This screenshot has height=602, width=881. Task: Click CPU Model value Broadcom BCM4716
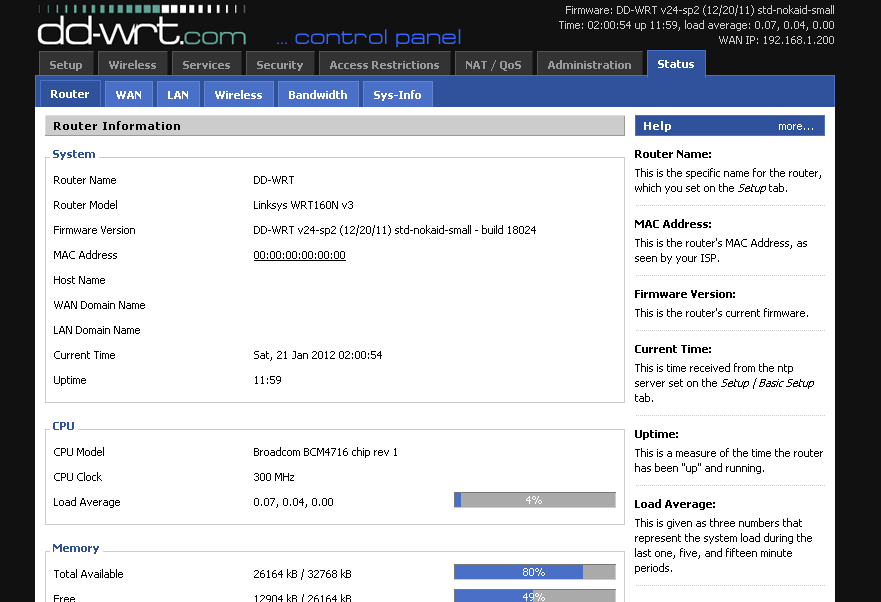(x=325, y=452)
